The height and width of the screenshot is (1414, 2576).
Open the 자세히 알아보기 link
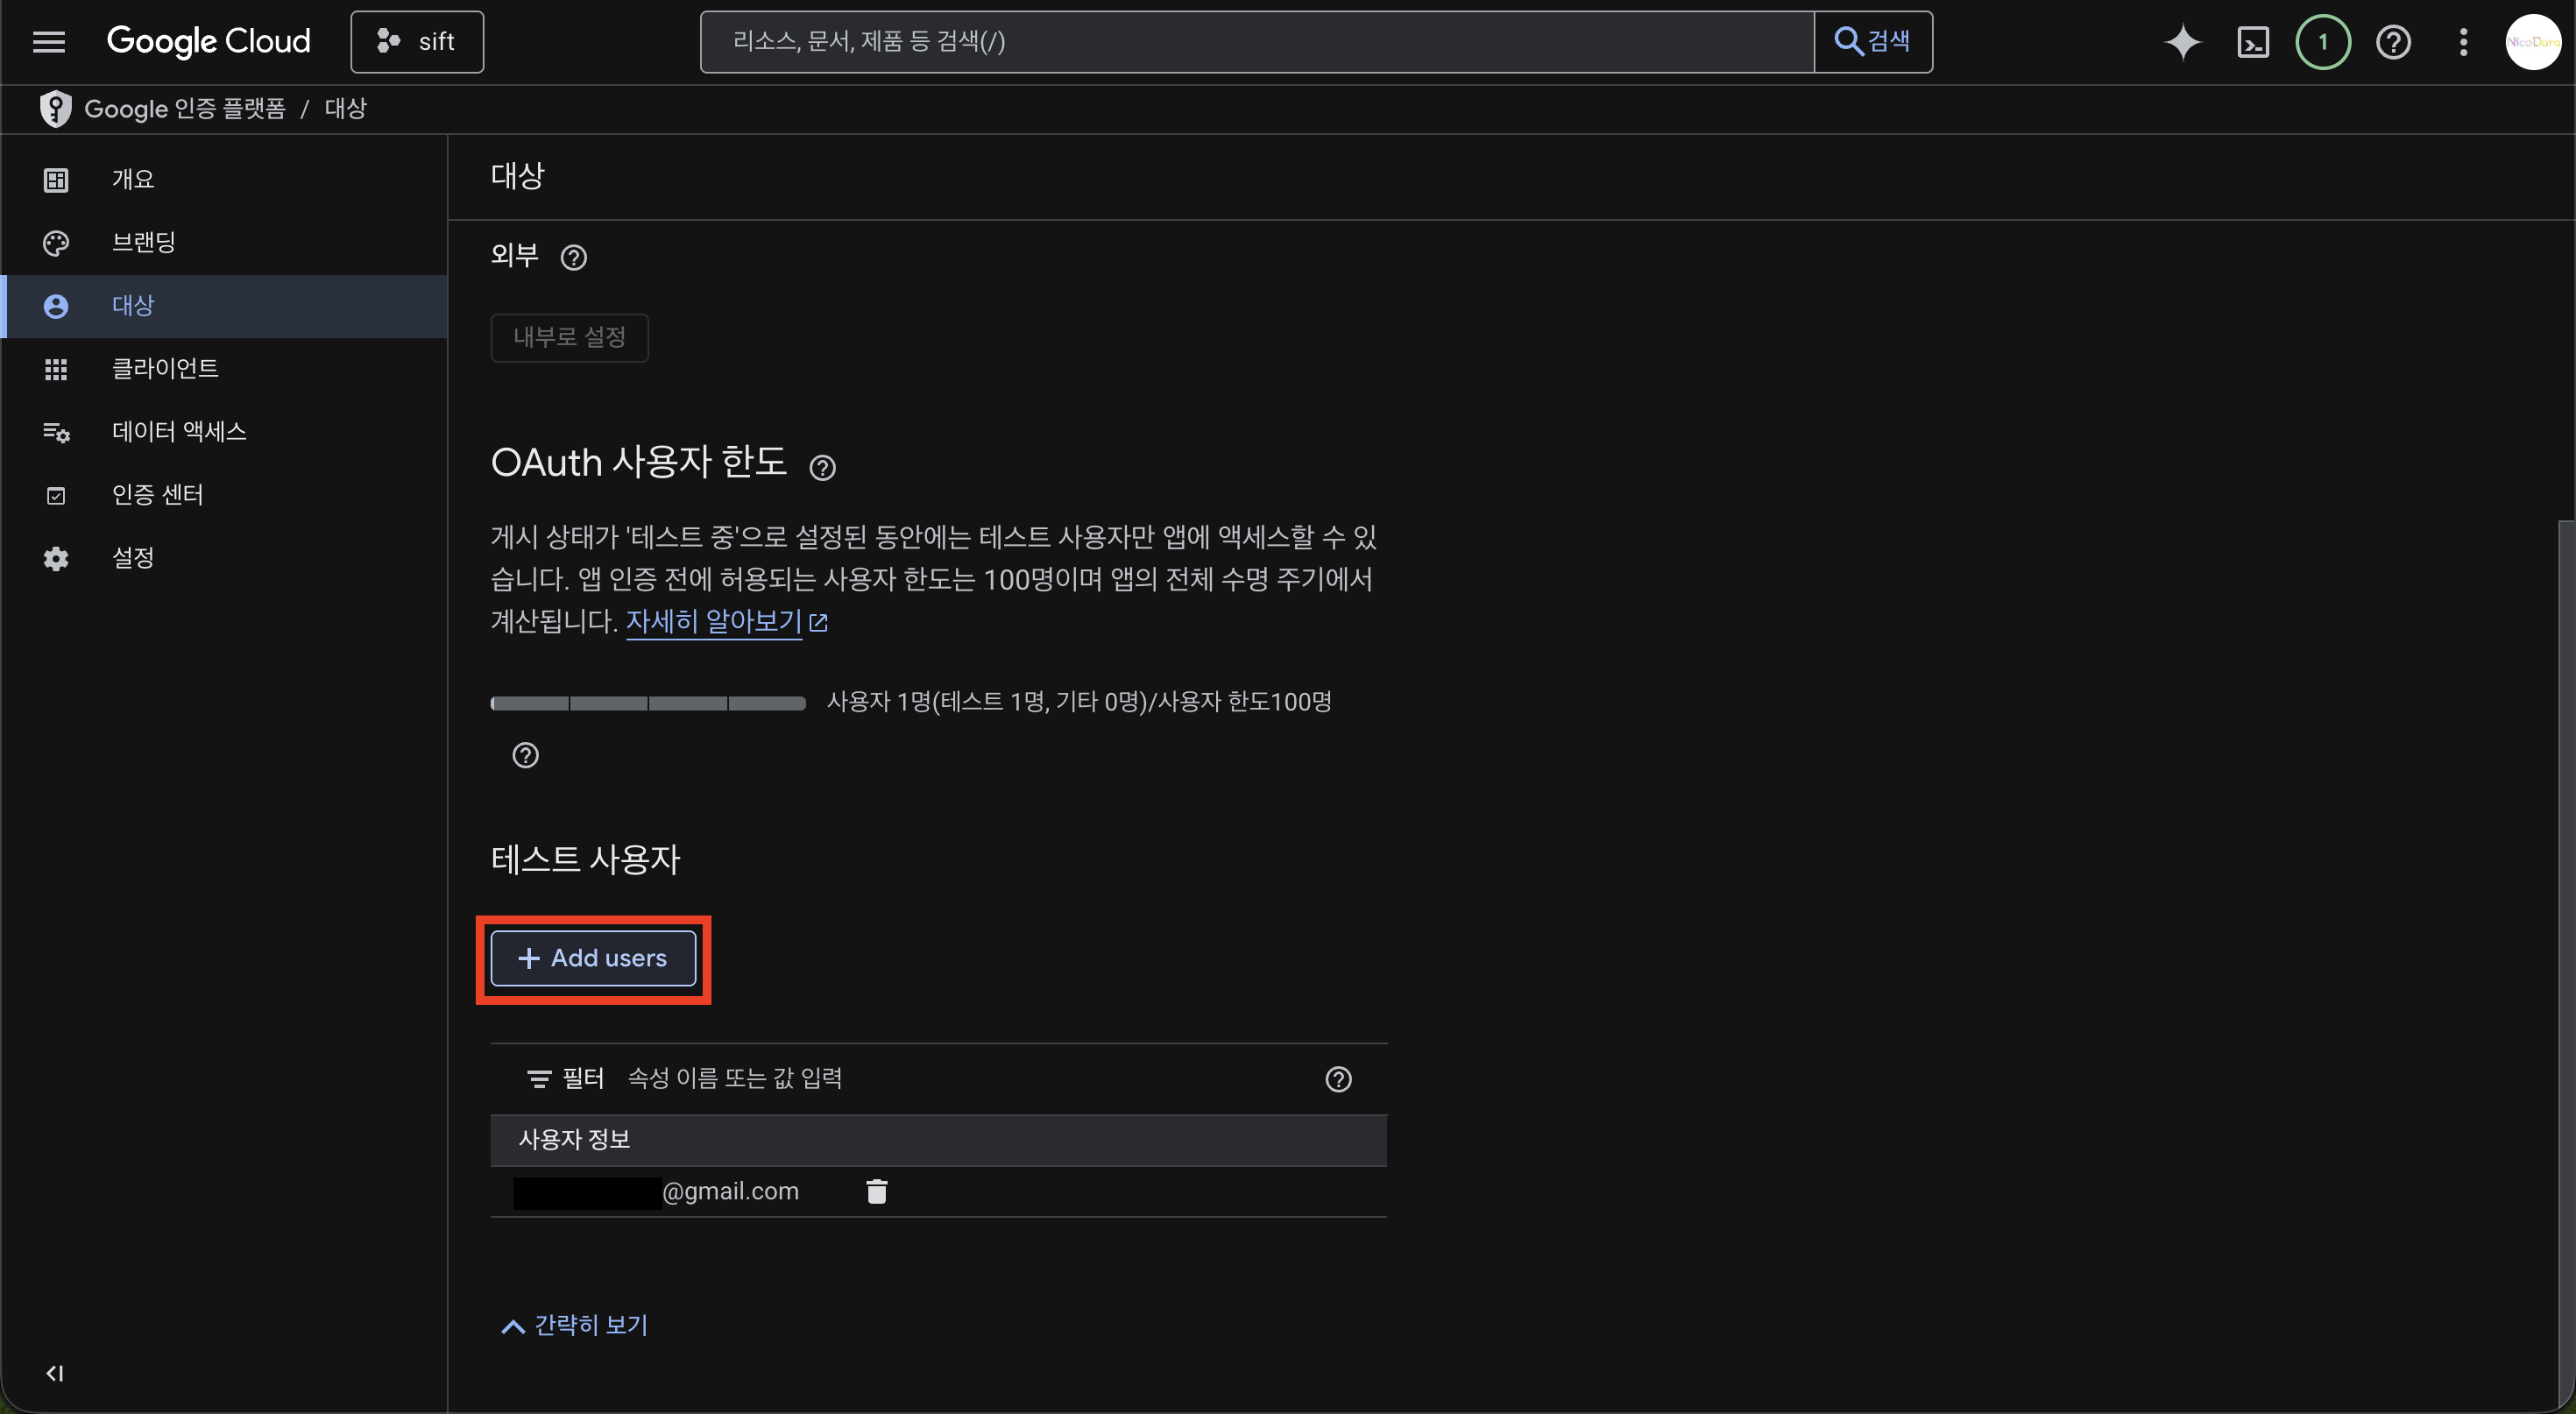(x=714, y=621)
